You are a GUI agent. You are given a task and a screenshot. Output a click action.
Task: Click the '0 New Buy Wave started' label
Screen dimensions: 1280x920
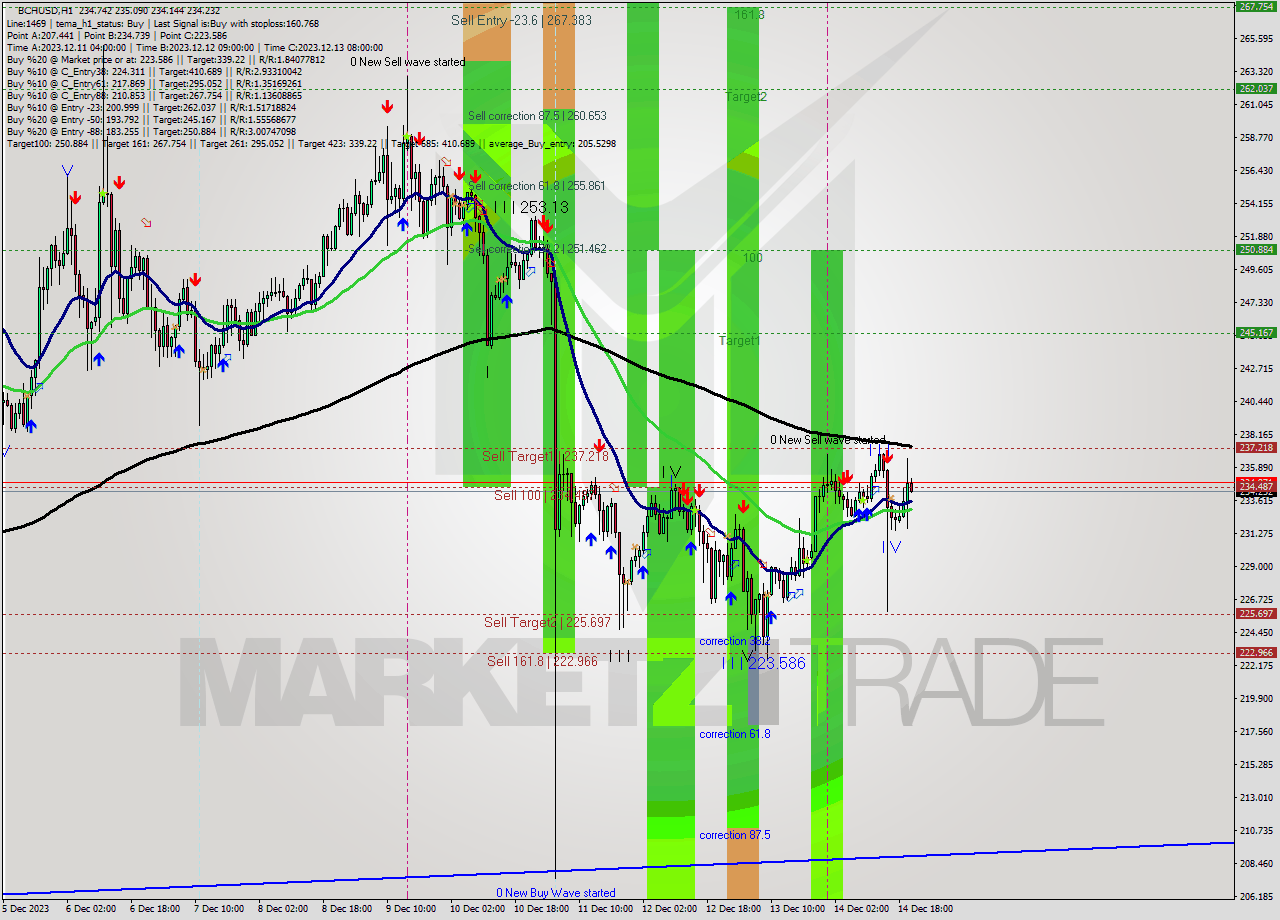pos(556,893)
